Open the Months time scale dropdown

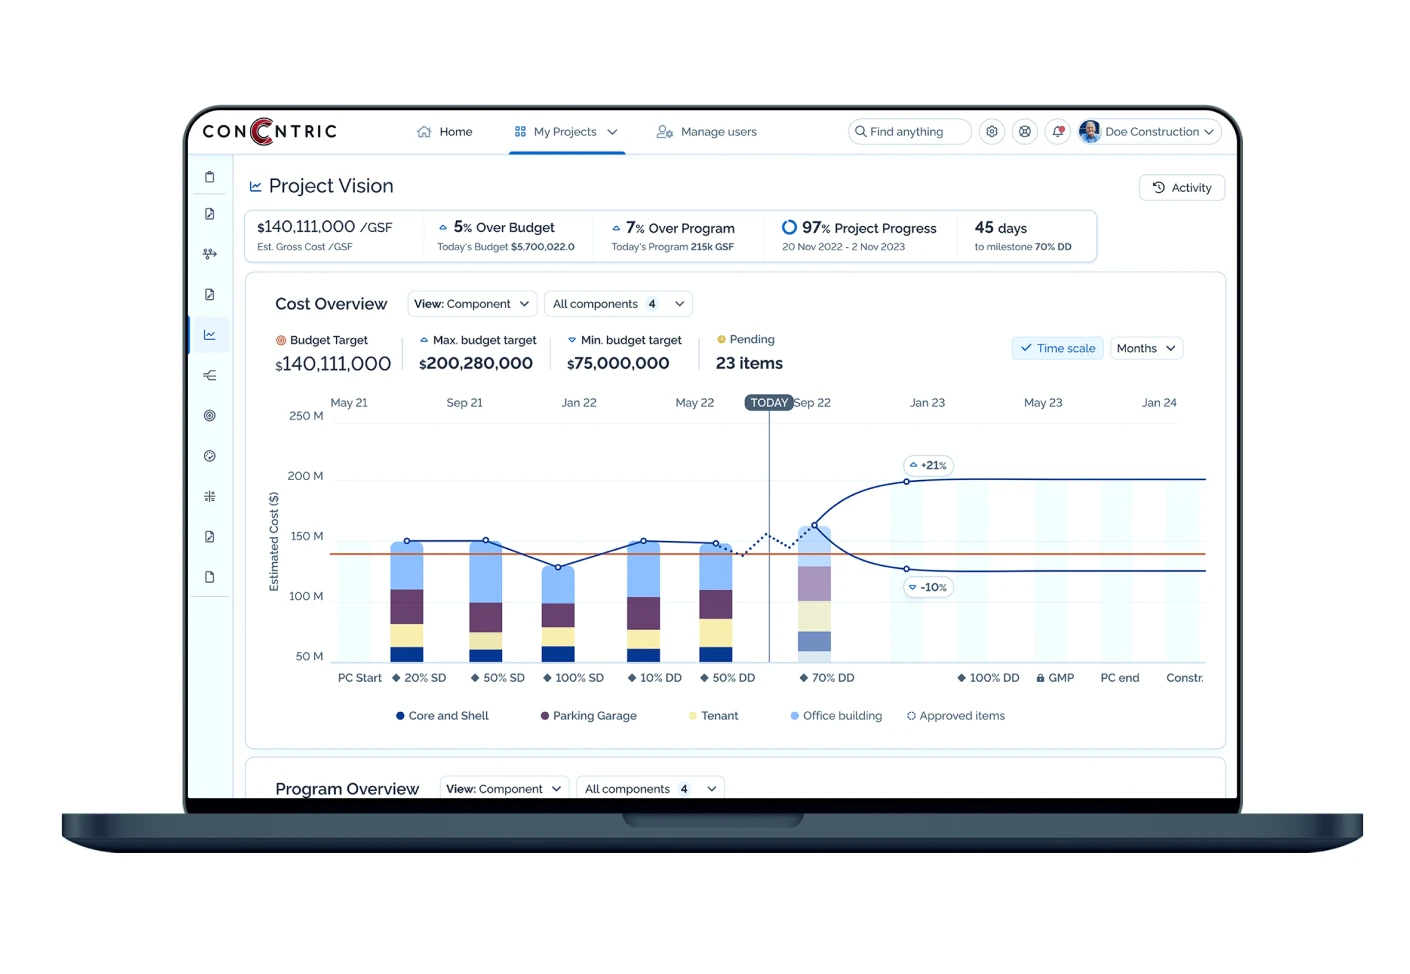point(1145,348)
